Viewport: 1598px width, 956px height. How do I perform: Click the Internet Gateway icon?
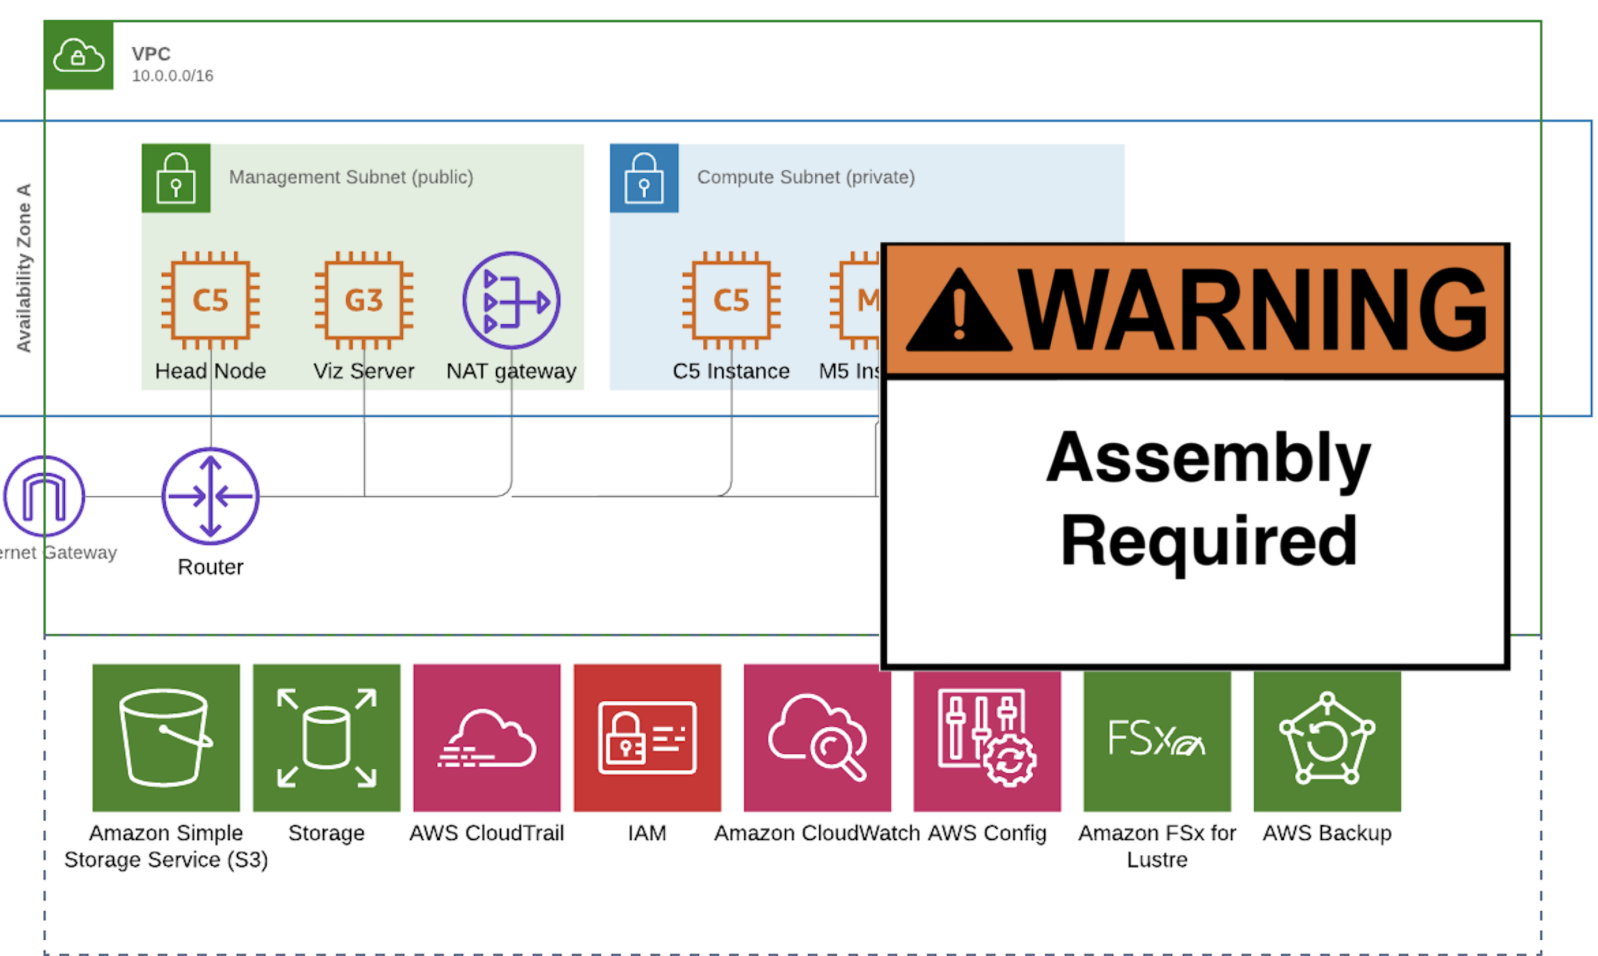(44, 496)
